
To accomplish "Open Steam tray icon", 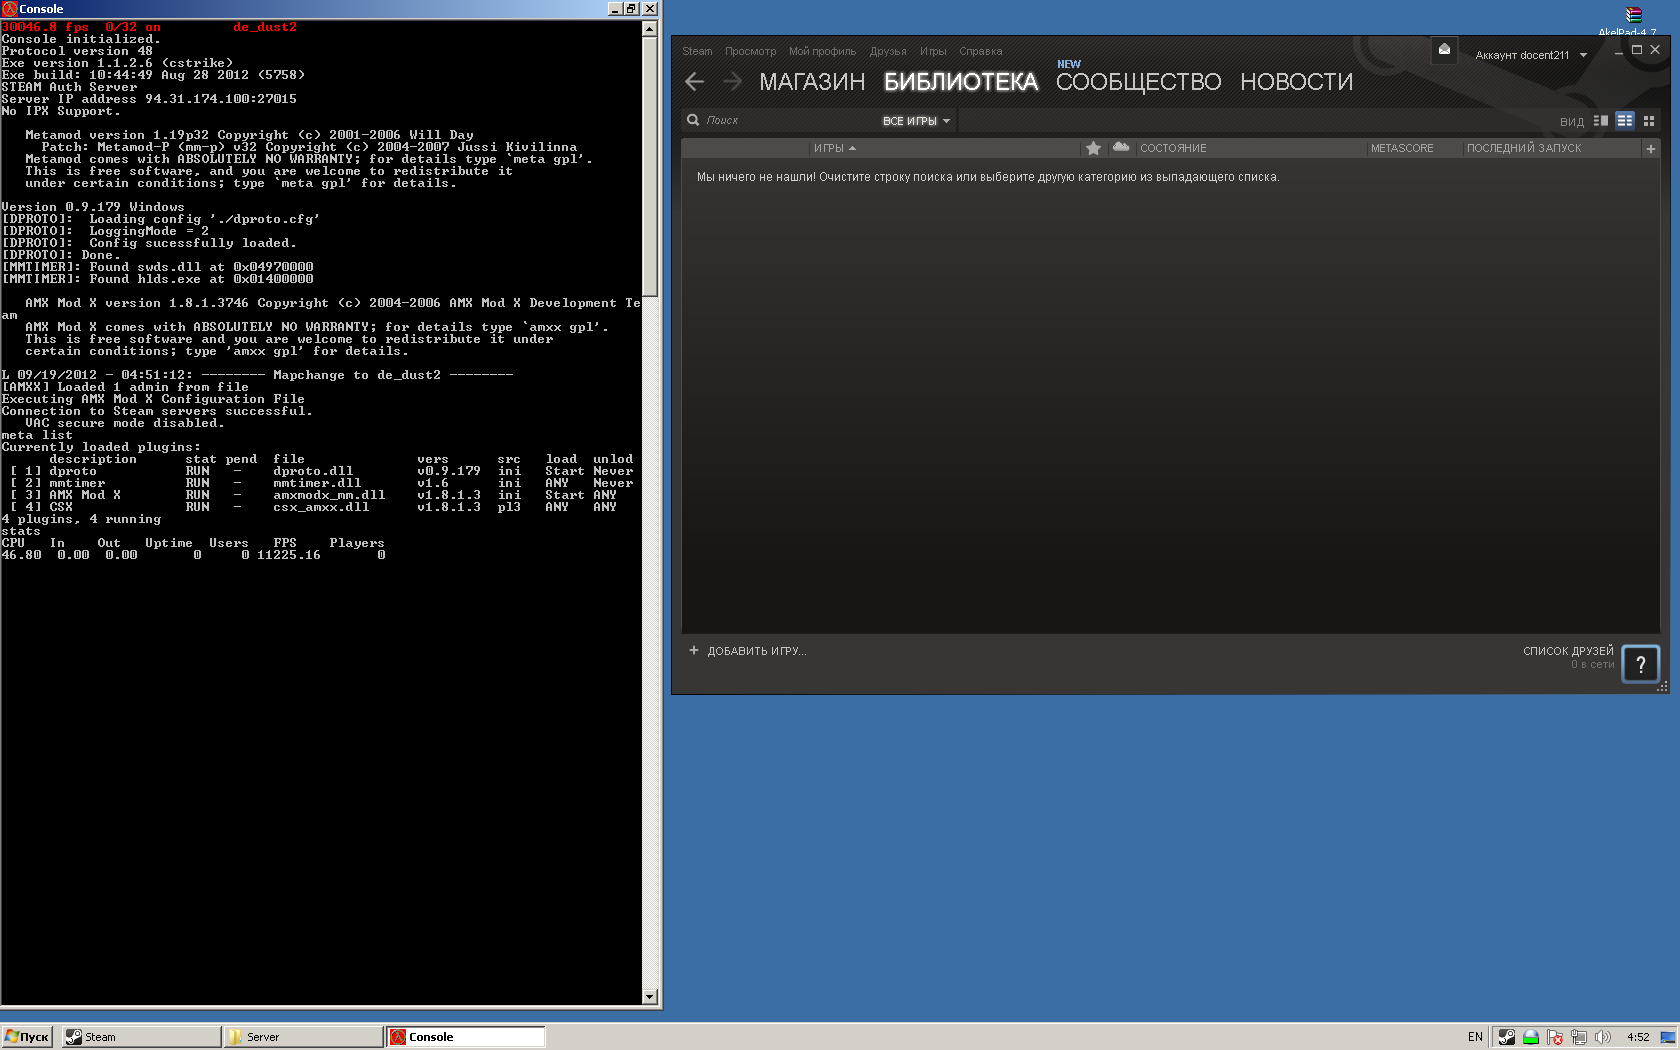I will coord(1506,1037).
